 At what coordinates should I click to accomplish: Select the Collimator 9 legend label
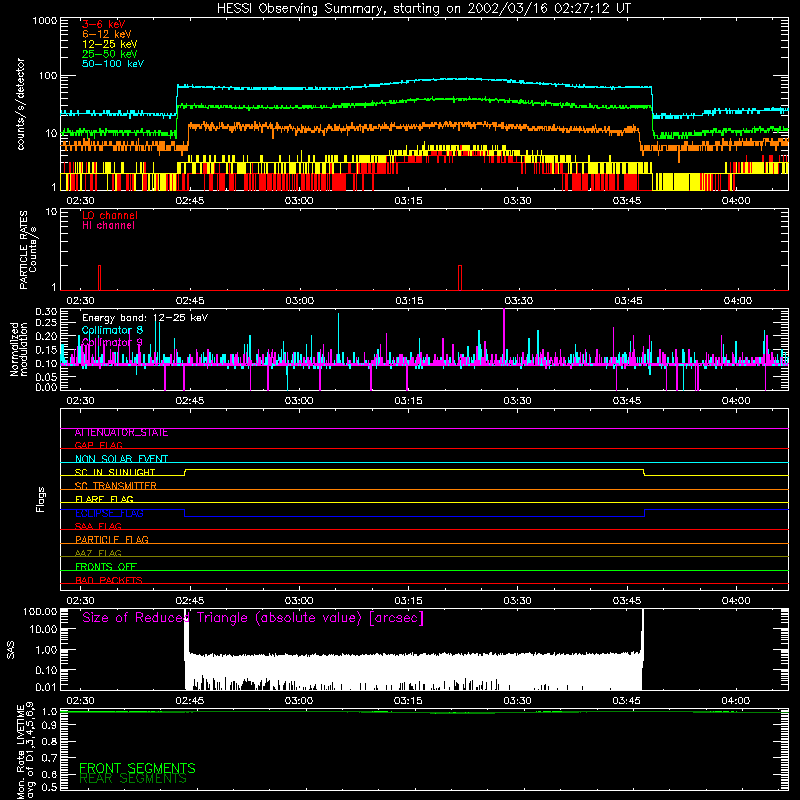(112, 342)
